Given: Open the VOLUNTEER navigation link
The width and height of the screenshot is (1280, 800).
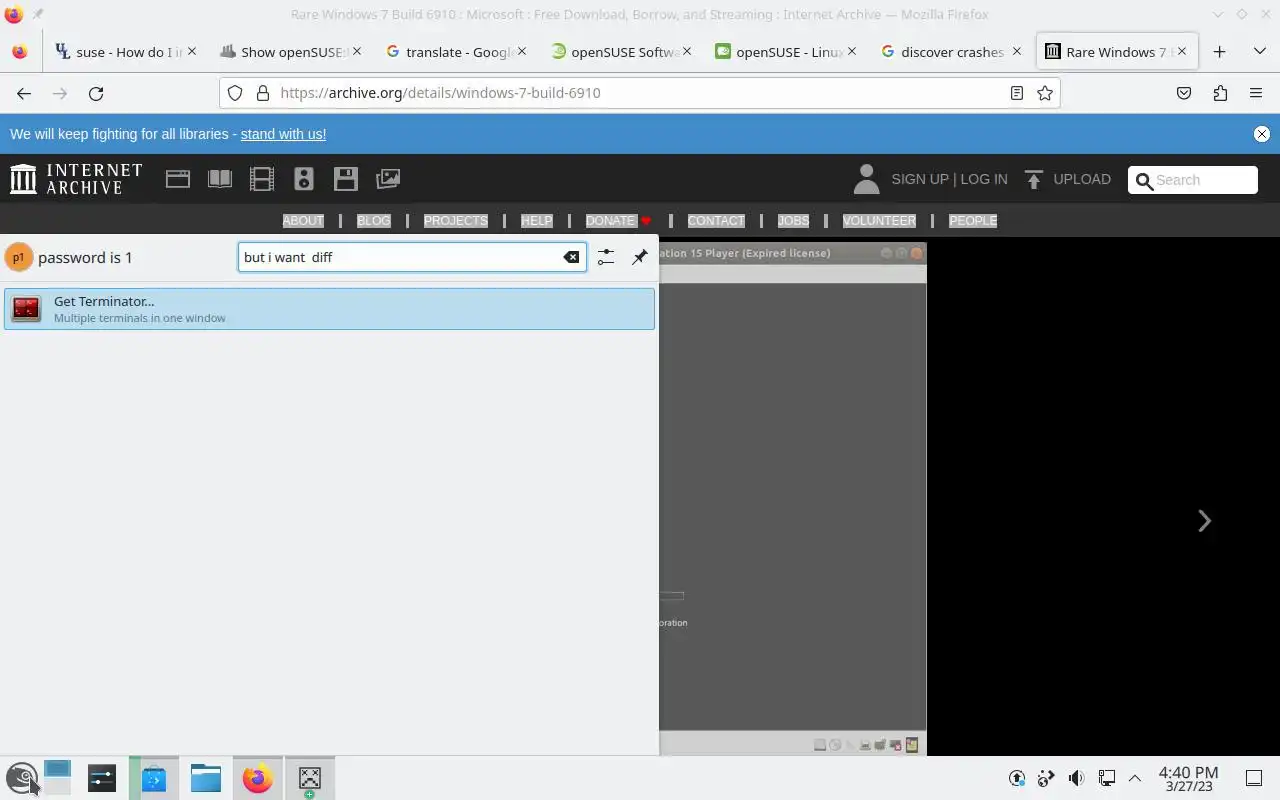Looking at the screenshot, I should click(x=879, y=221).
